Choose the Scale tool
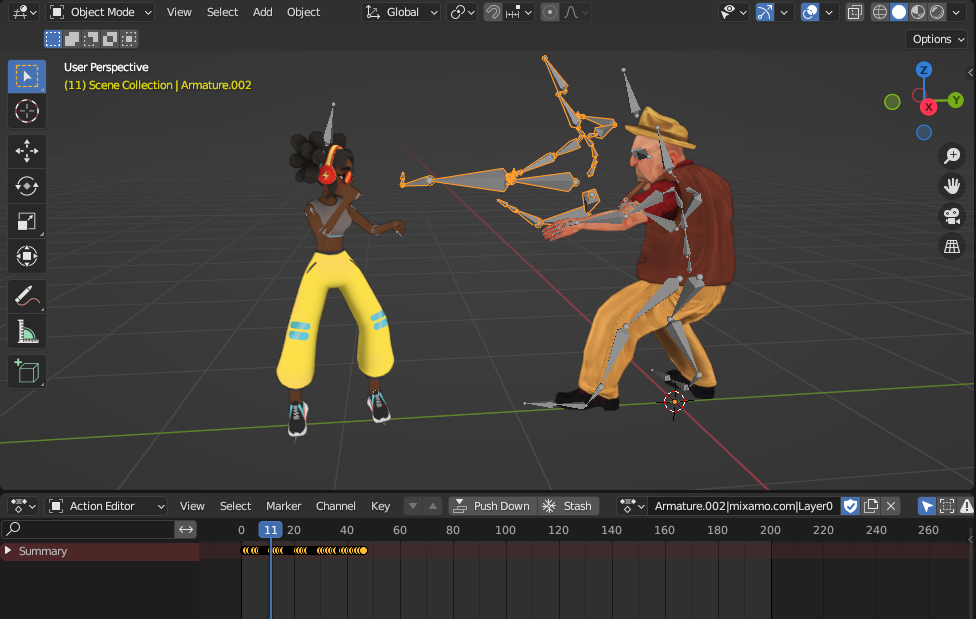The height and width of the screenshot is (619, 976). (x=27, y=221)
